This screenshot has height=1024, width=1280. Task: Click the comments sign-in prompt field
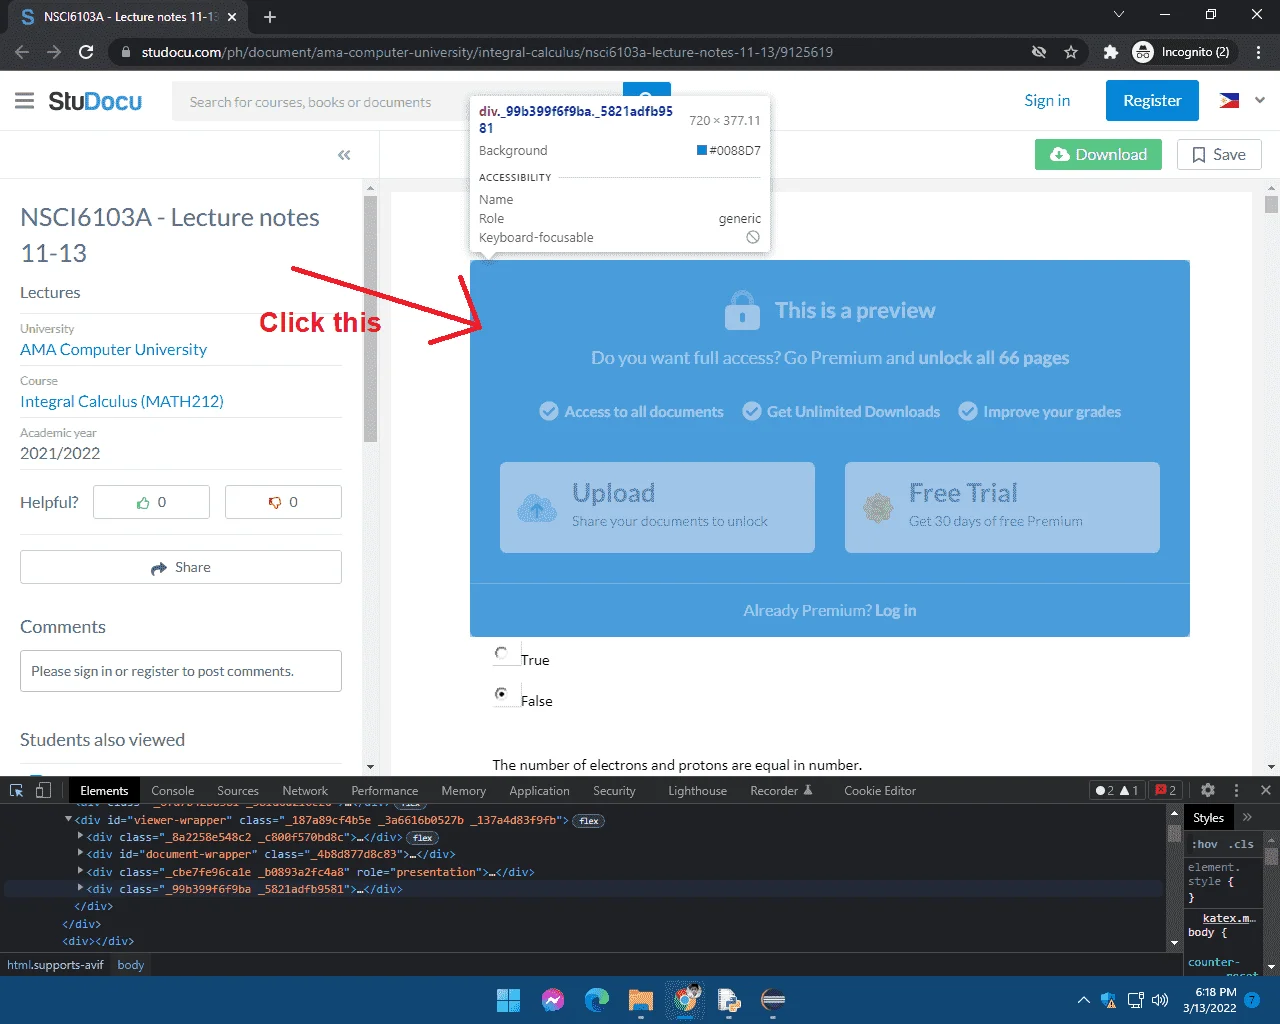(x=181, y=671)
